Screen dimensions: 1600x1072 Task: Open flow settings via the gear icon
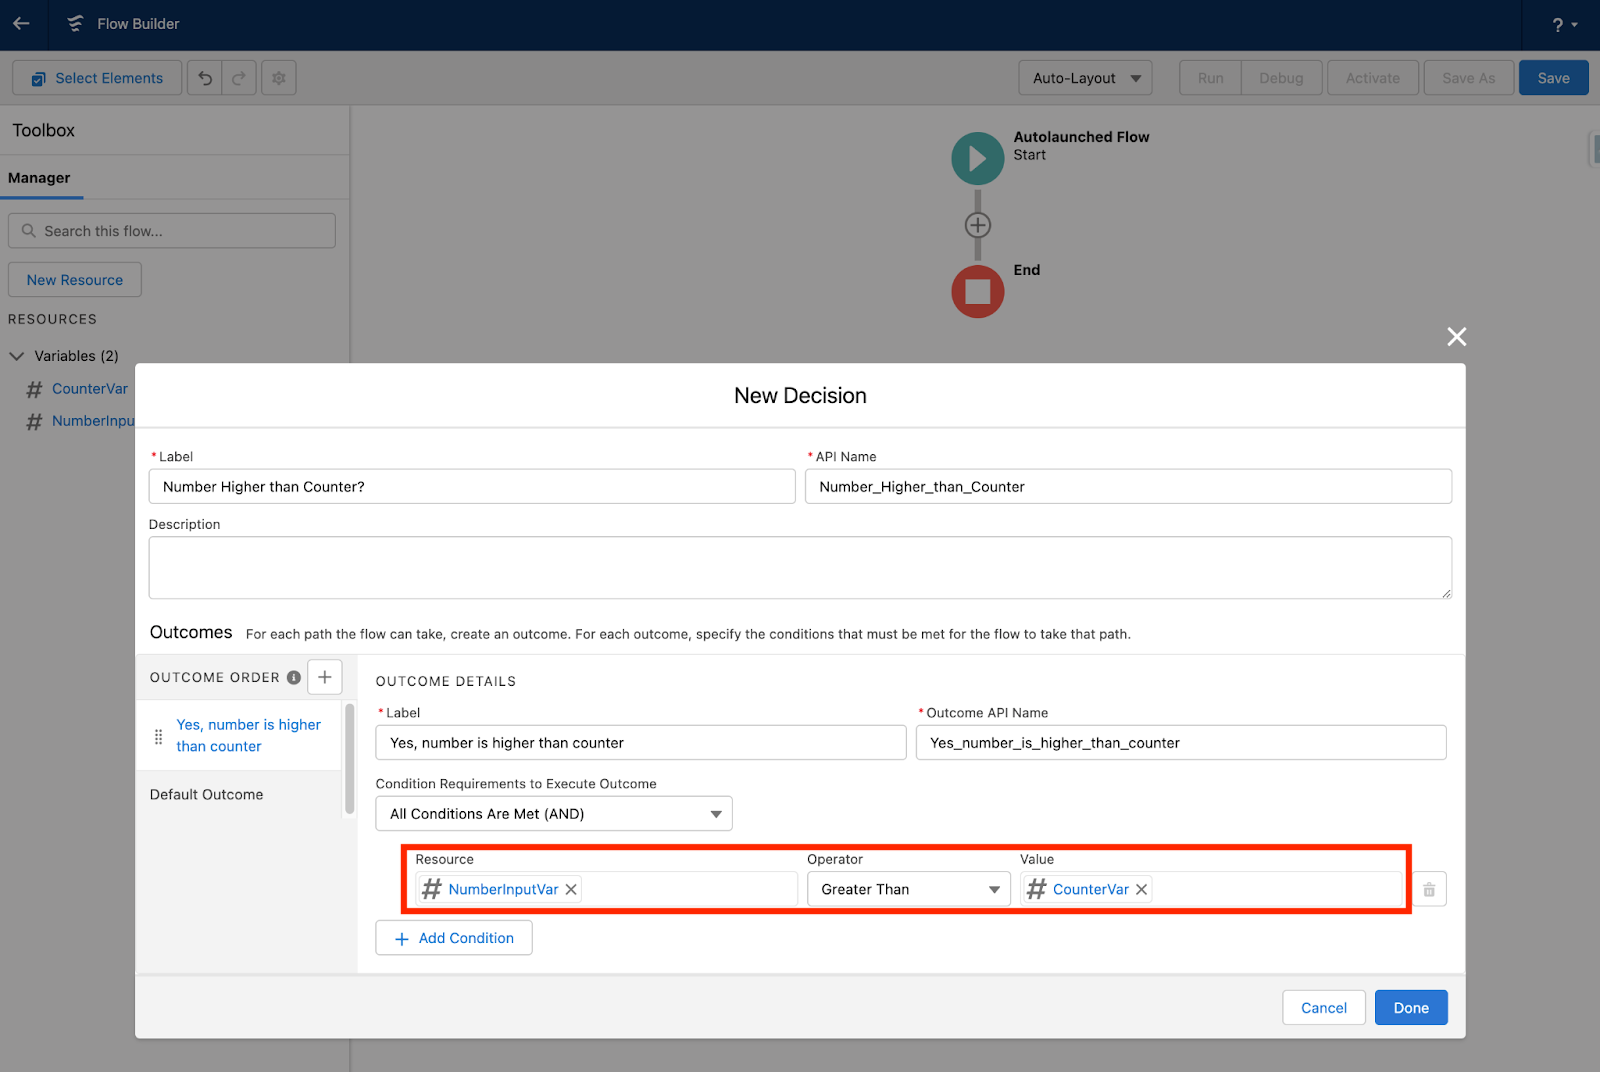click(x=278, y=77)
